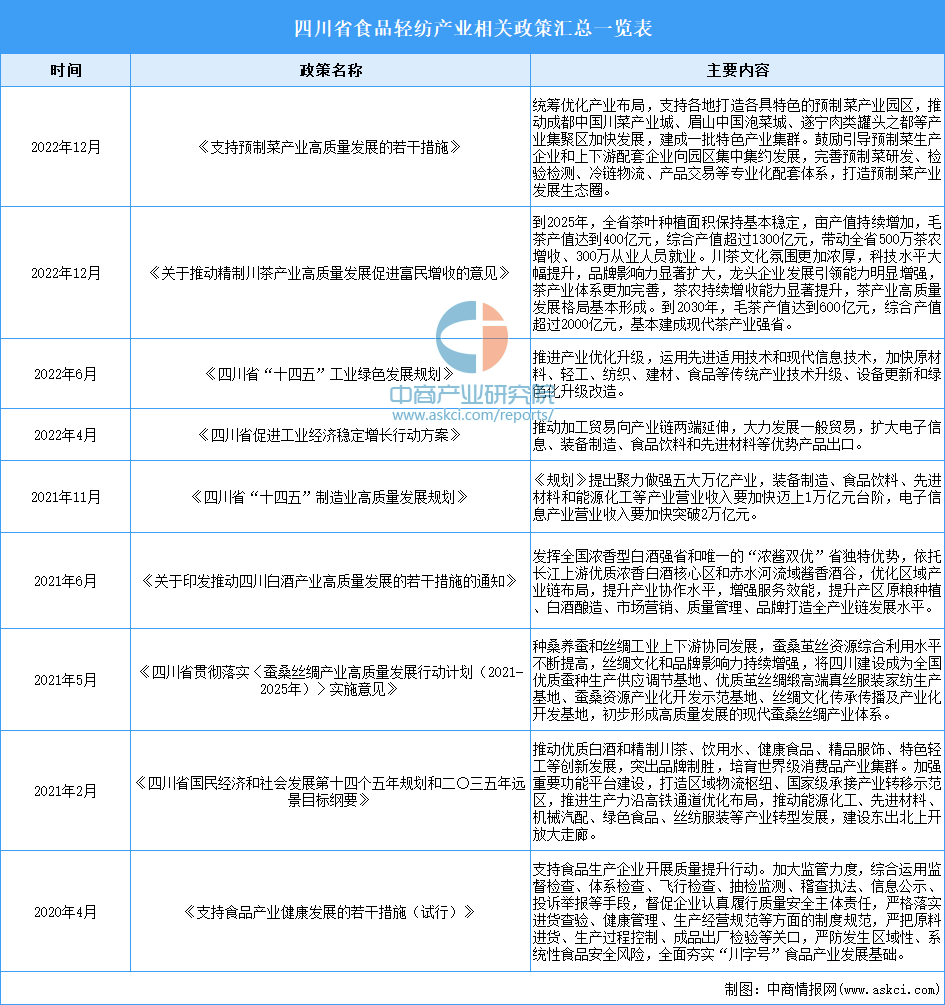
Task: Click policy name 《四川省促进工业经济稳定增长行动方案》
Action: (330, 435)
